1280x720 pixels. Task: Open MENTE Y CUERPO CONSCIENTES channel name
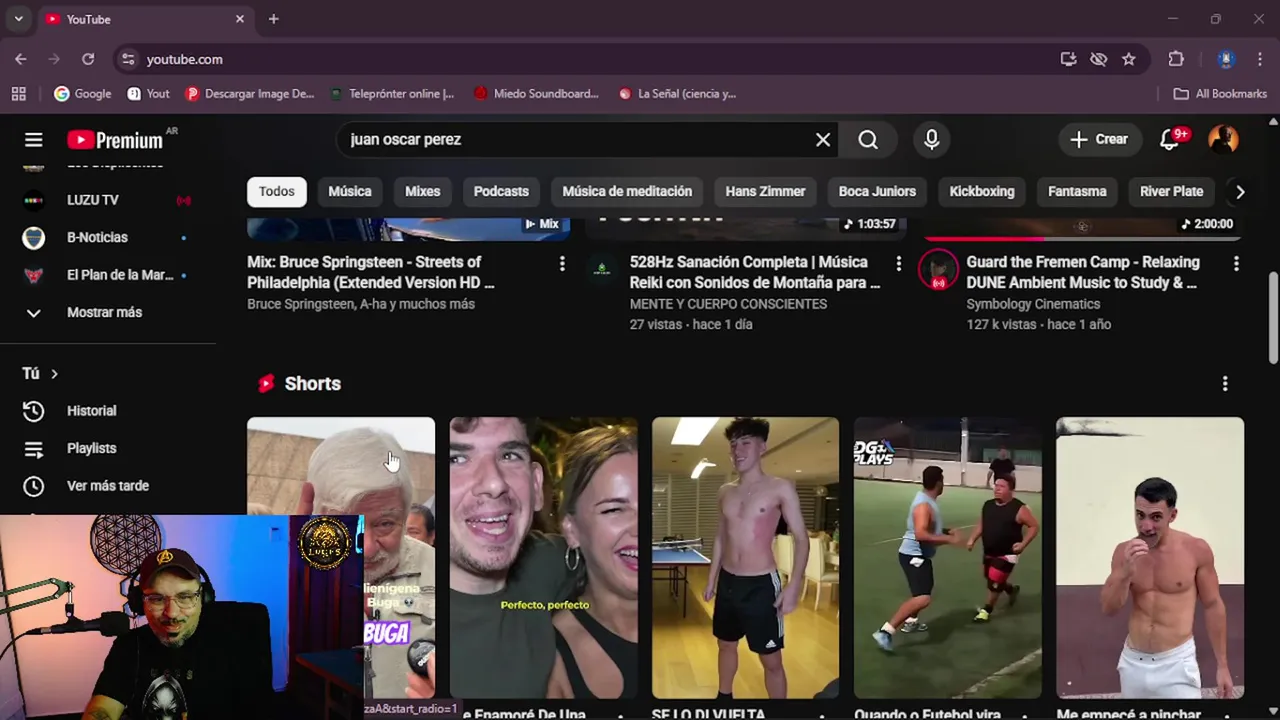(x=728, y=304)
